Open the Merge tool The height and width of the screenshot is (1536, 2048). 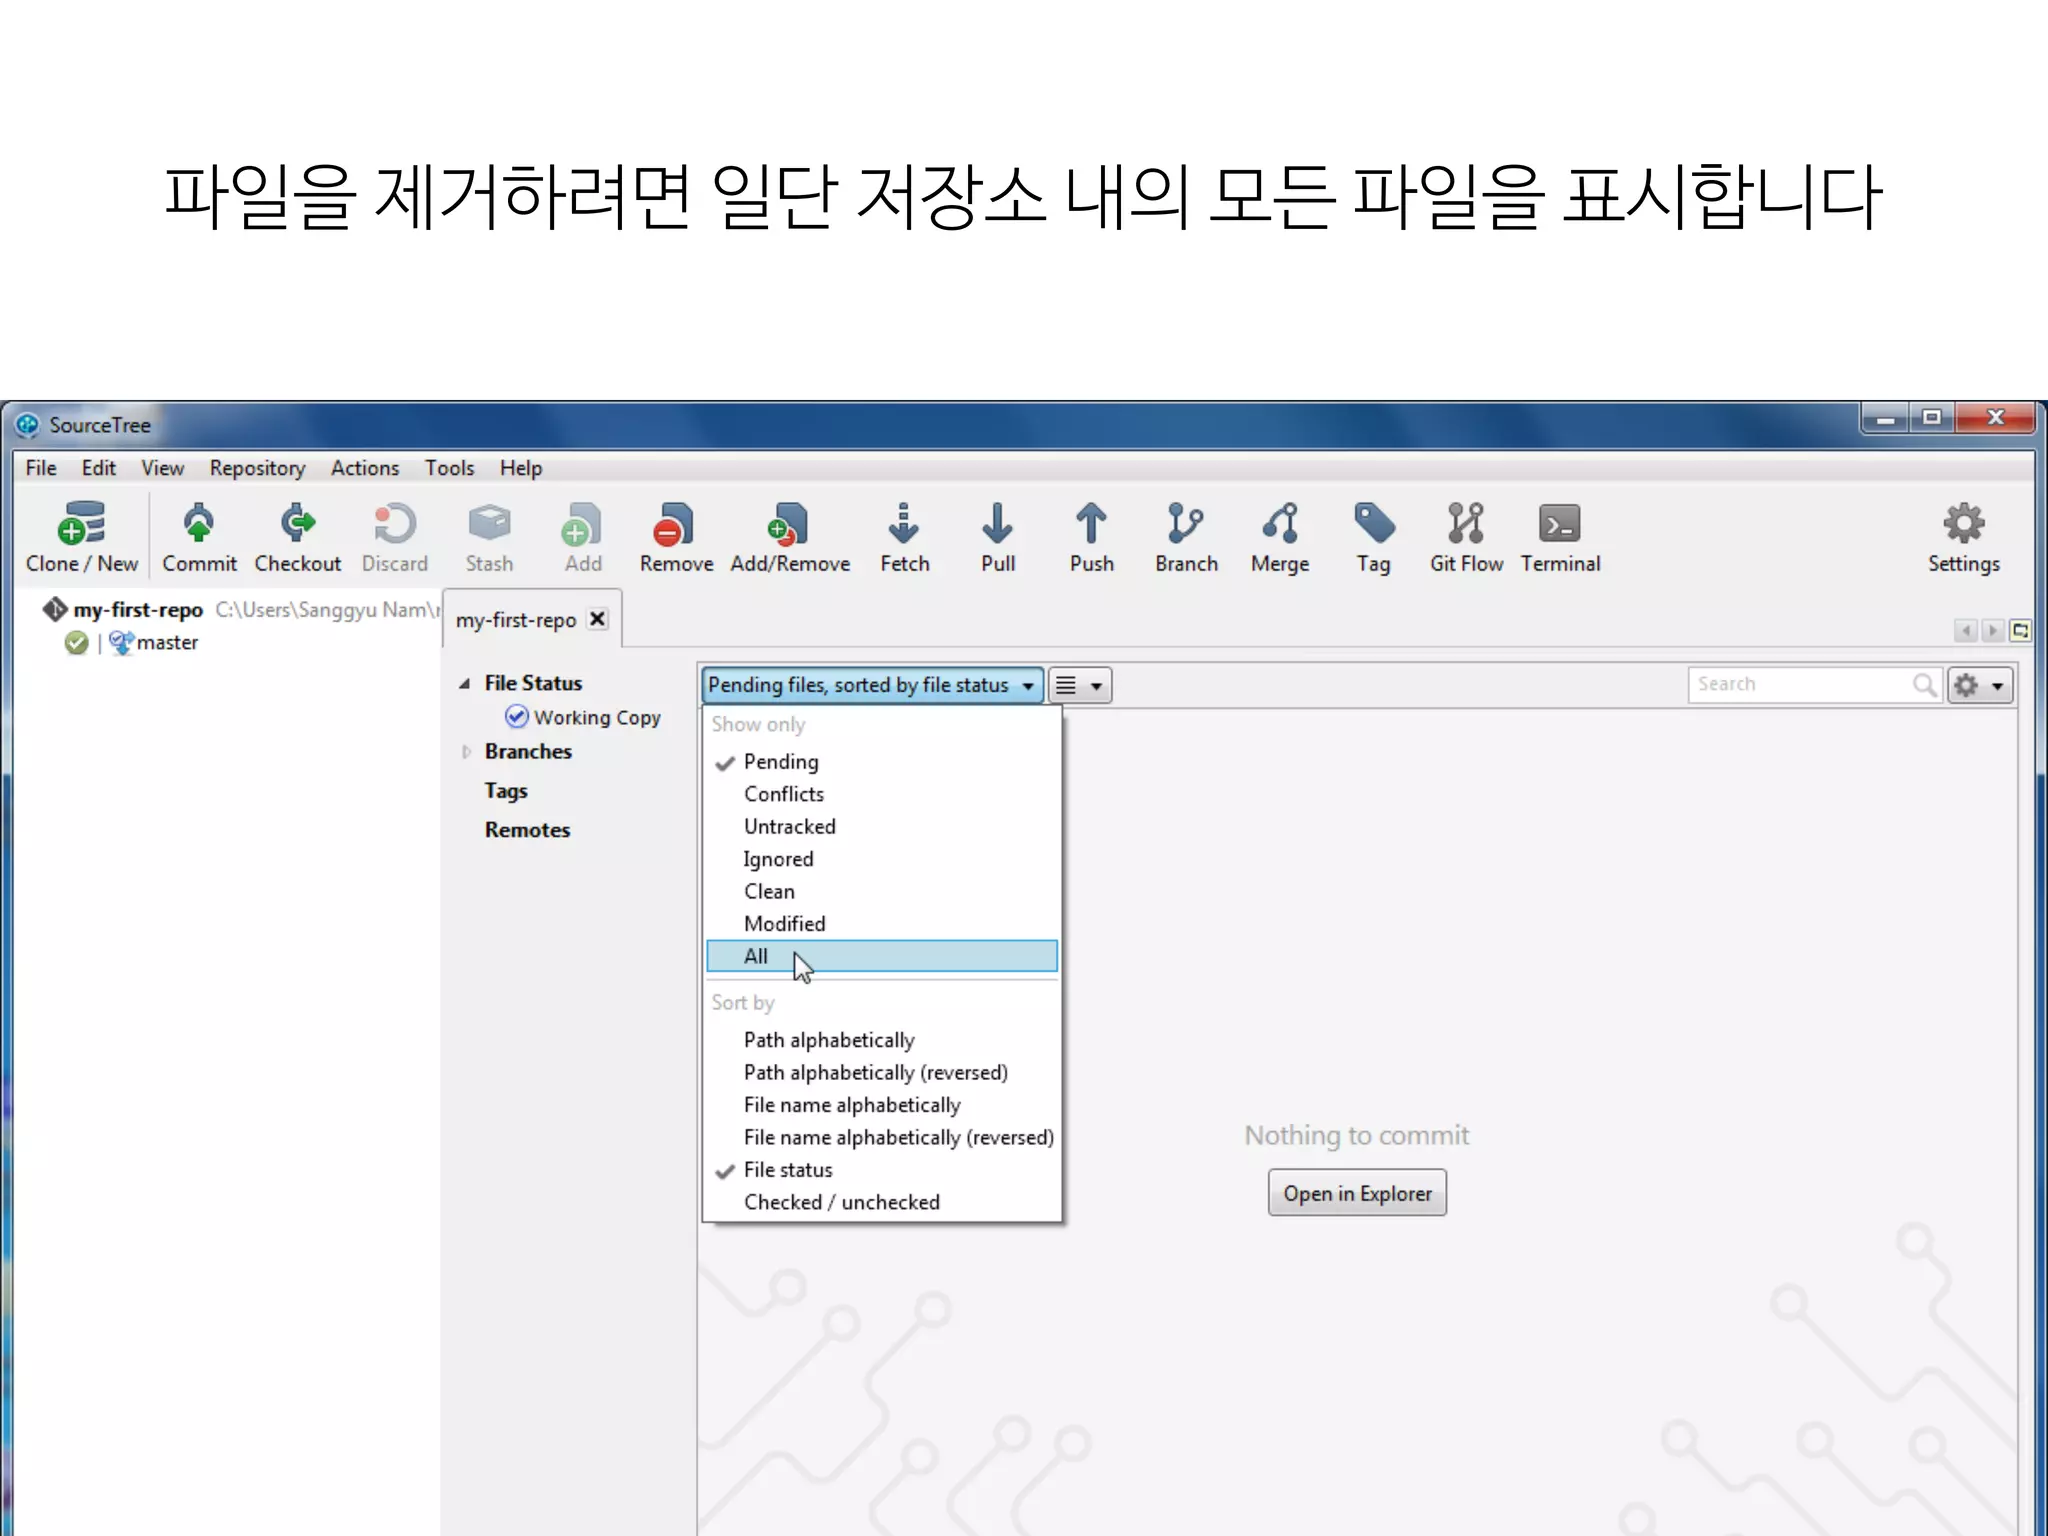click(1280, 538)
